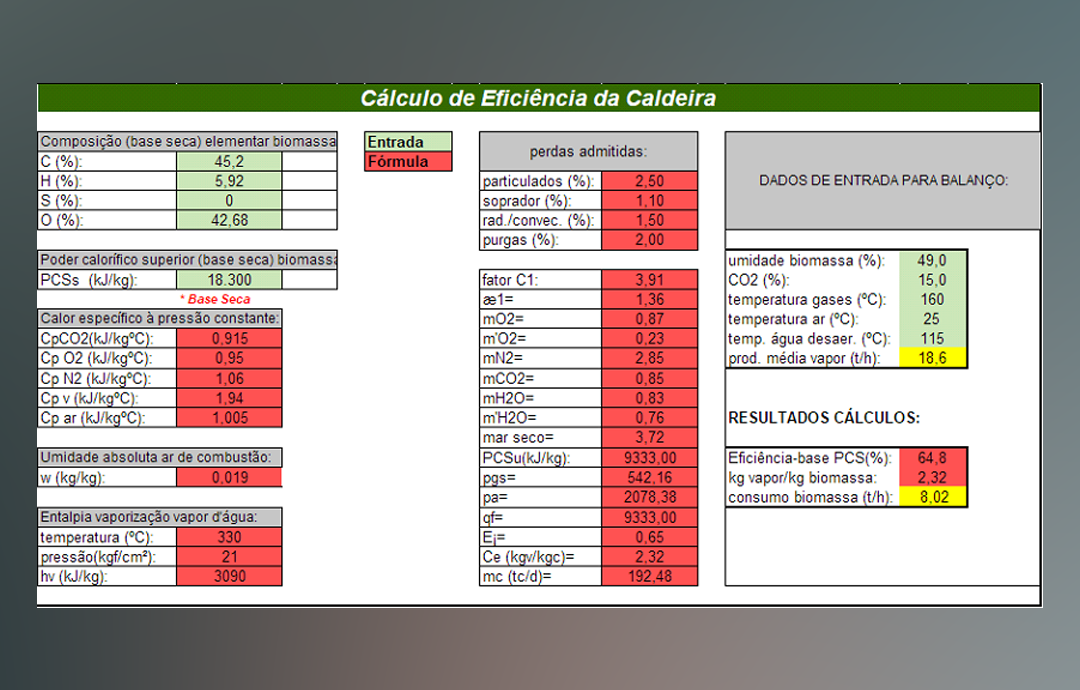Viewport: 1080px width, 690px height.
Task: Select the CpCO2 value 0,915 cell
Action: (x=229, y=338)
